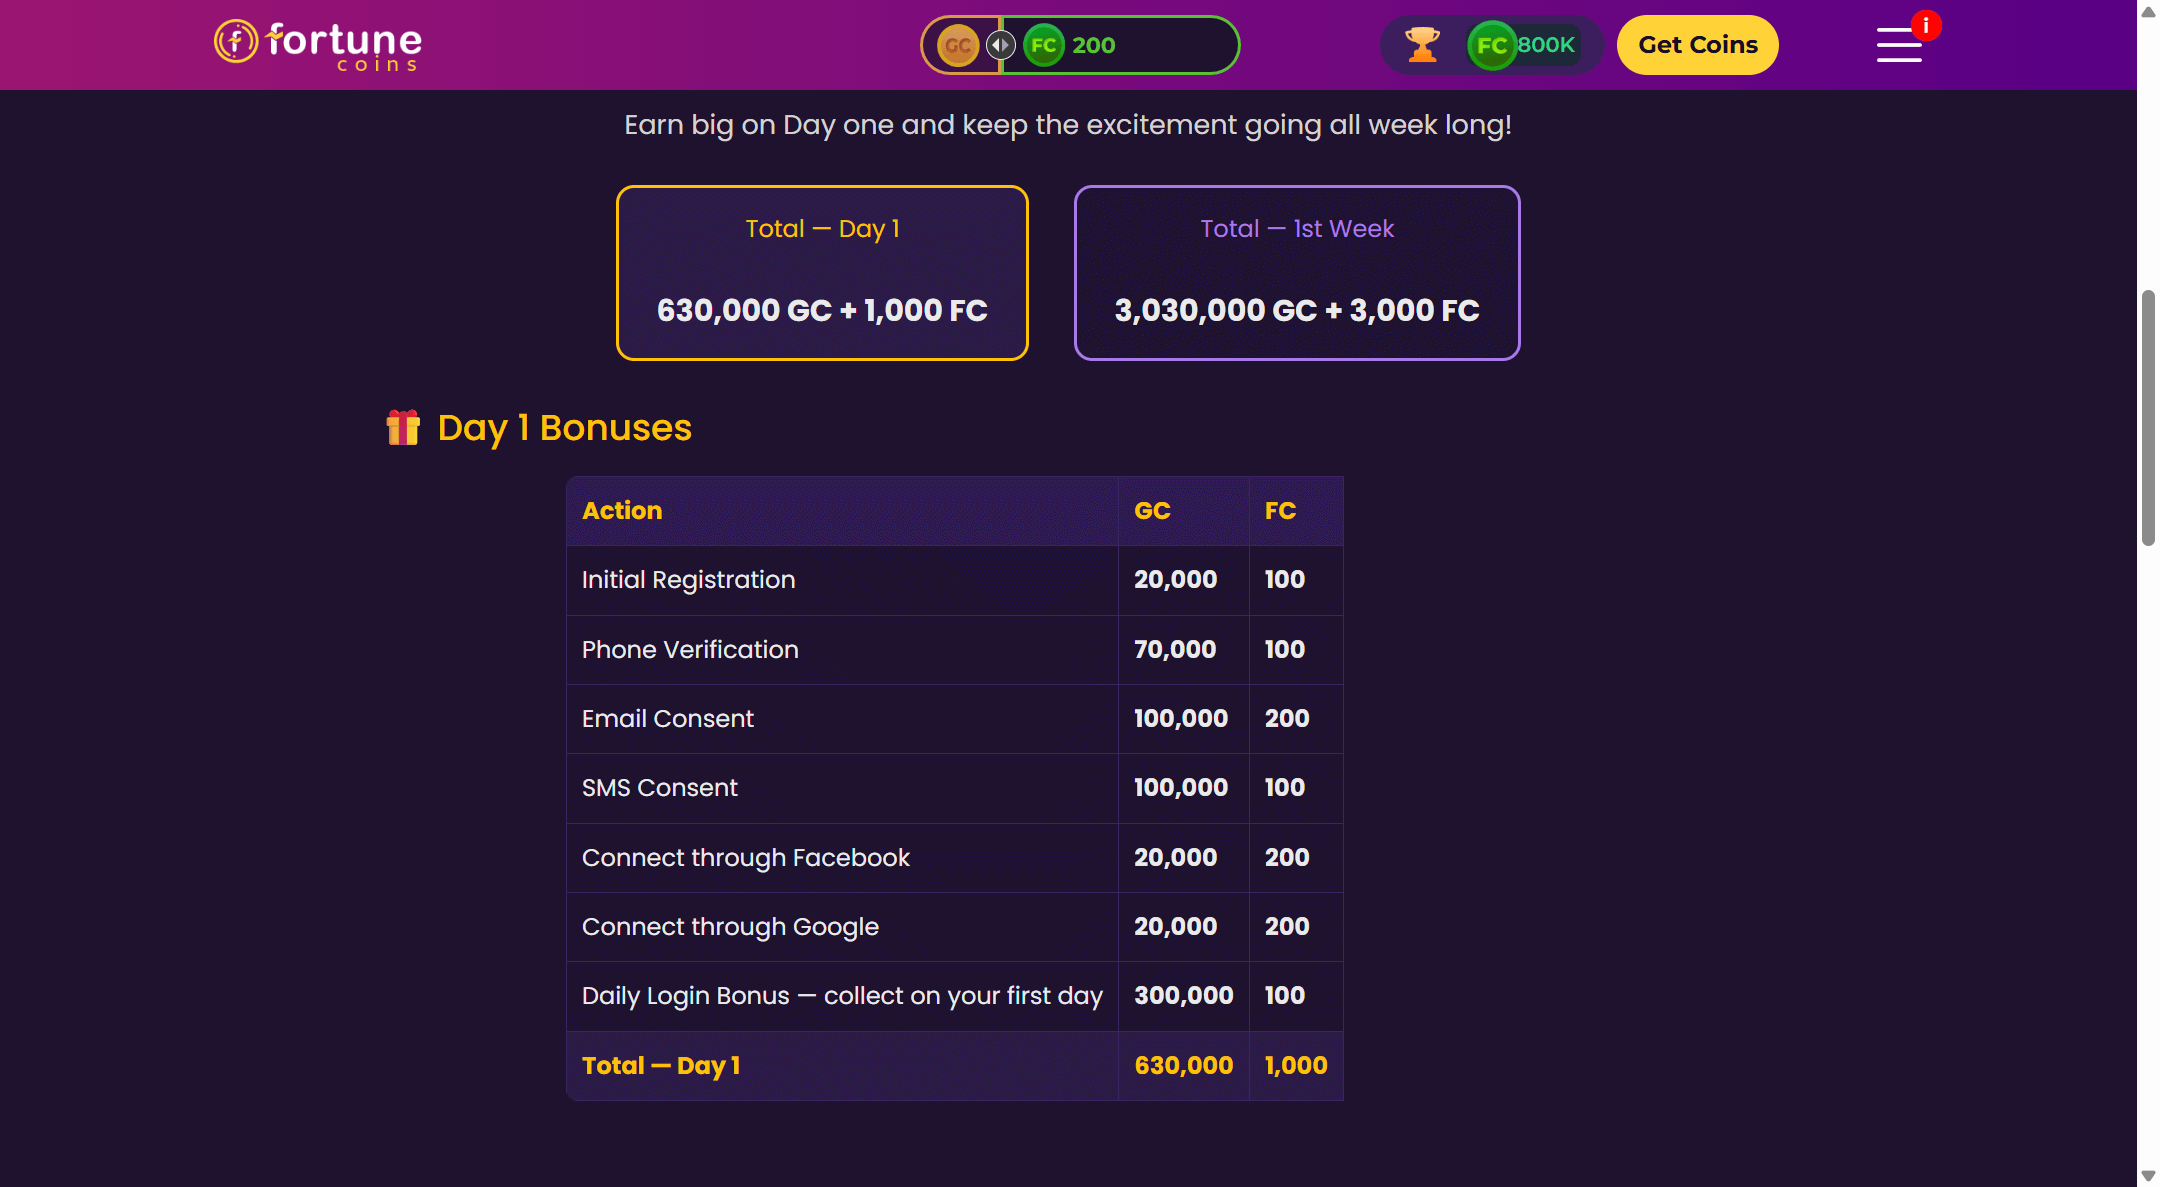The image size is (2160, 1187).
Task: Select the Total — 1st Week card
Action: pos(1297,272)
